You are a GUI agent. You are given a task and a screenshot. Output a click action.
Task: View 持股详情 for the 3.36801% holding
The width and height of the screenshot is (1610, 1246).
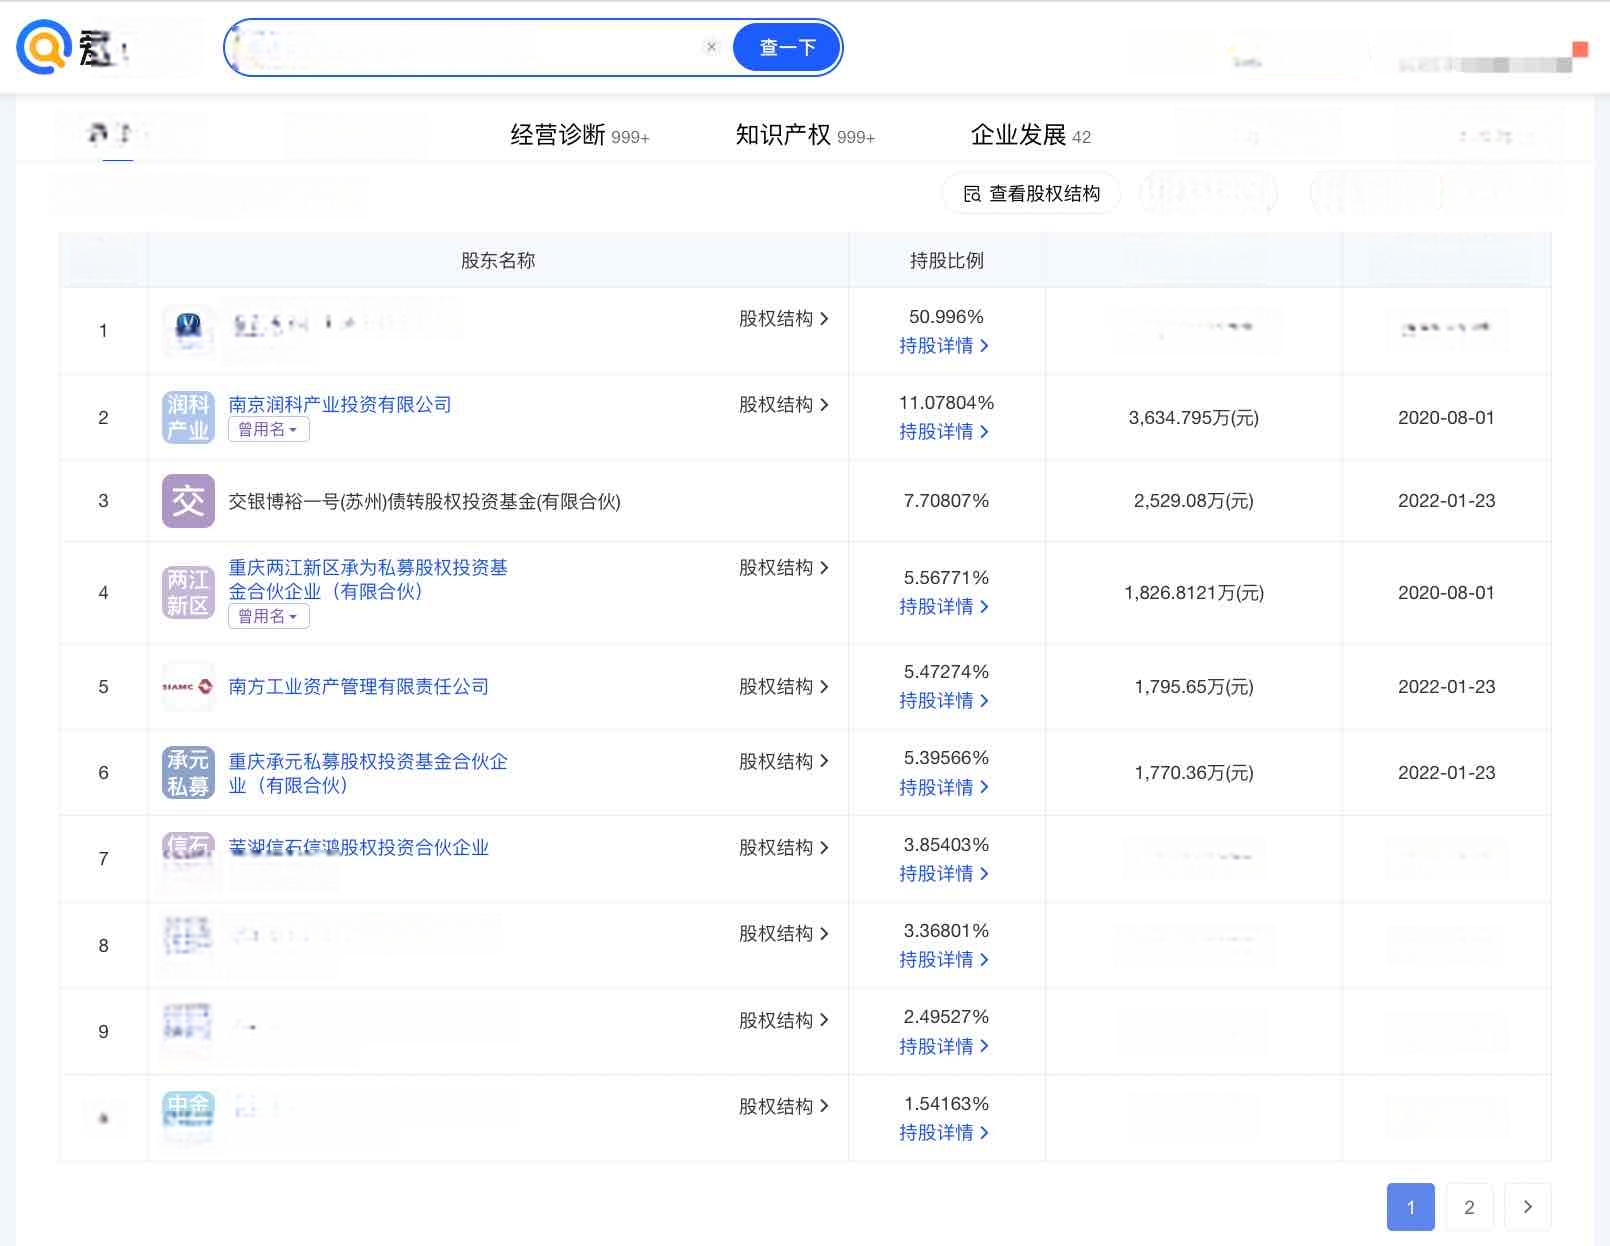(944, 959)
